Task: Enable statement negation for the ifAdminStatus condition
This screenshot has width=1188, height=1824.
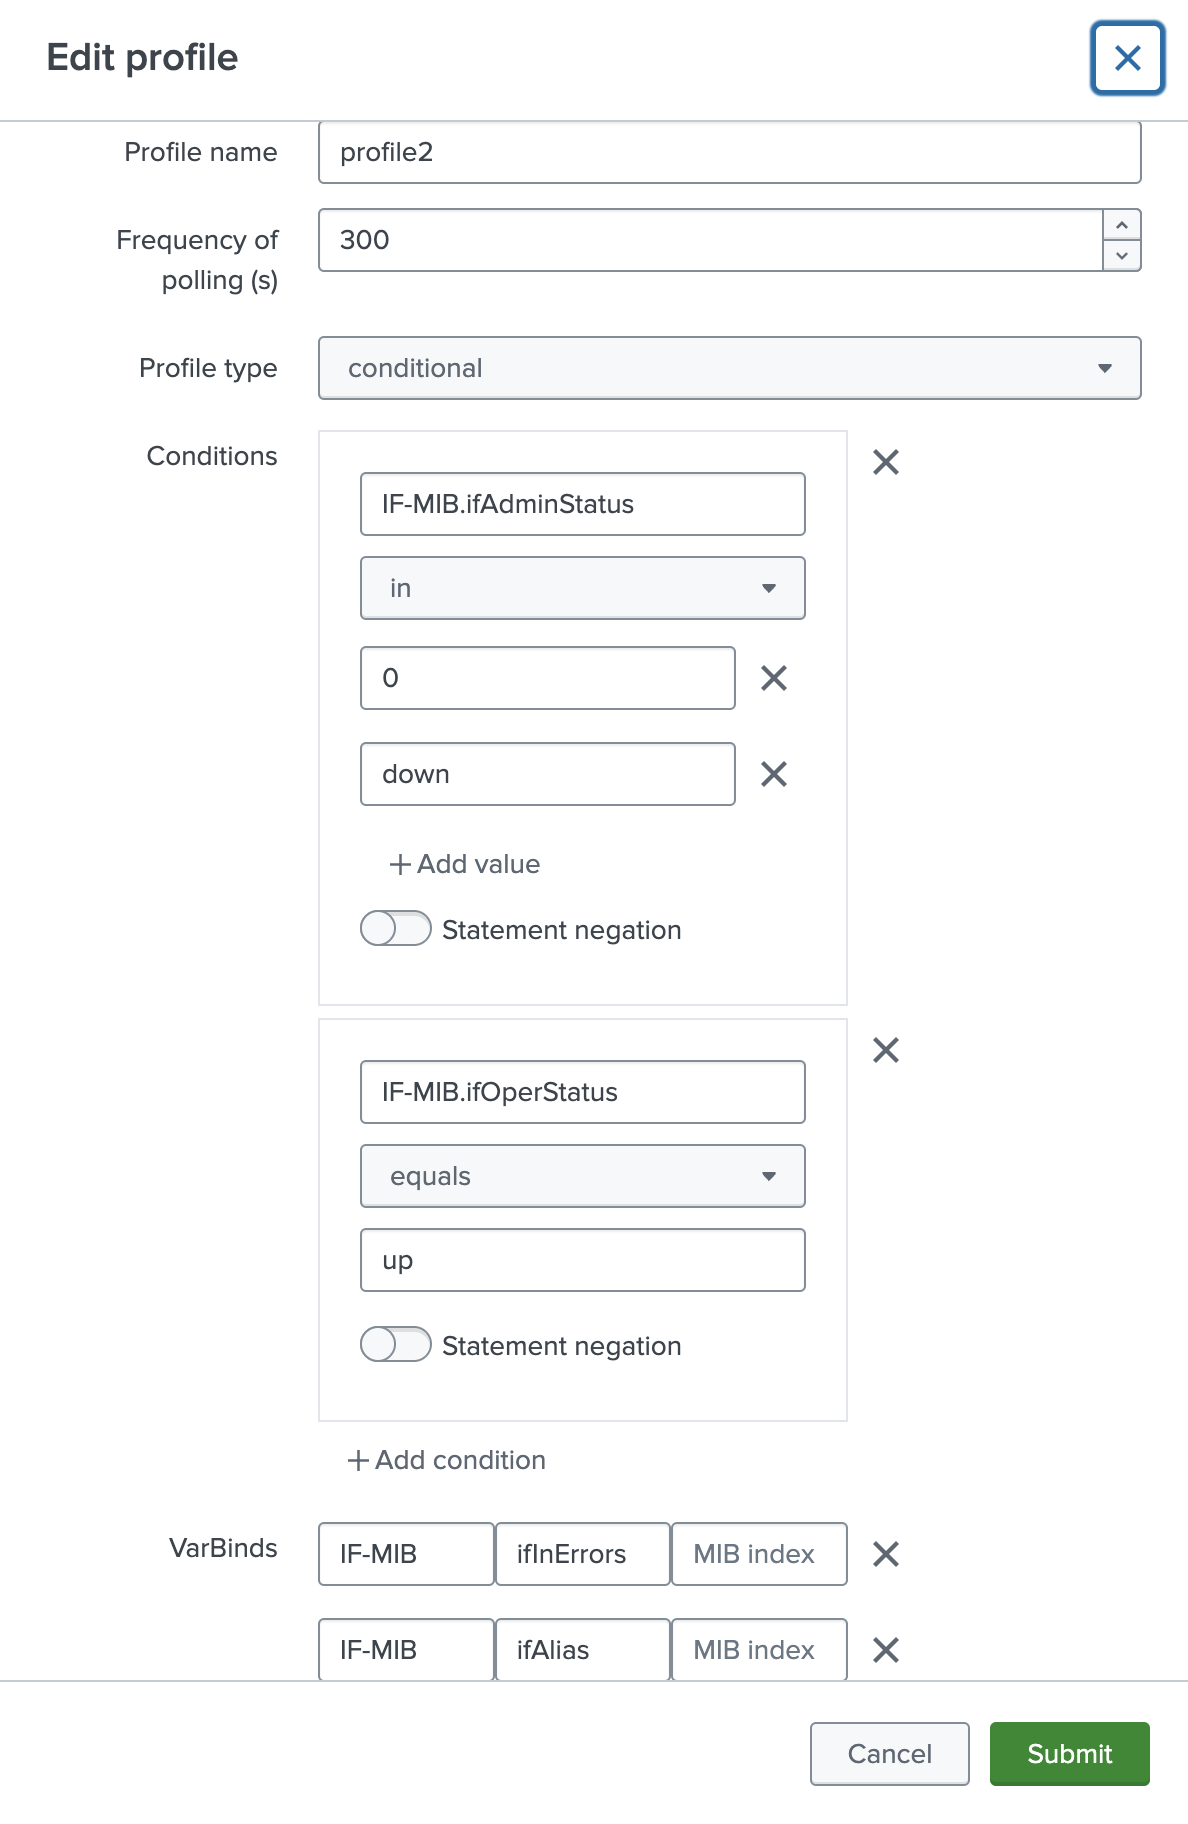Action: (394, 929)
